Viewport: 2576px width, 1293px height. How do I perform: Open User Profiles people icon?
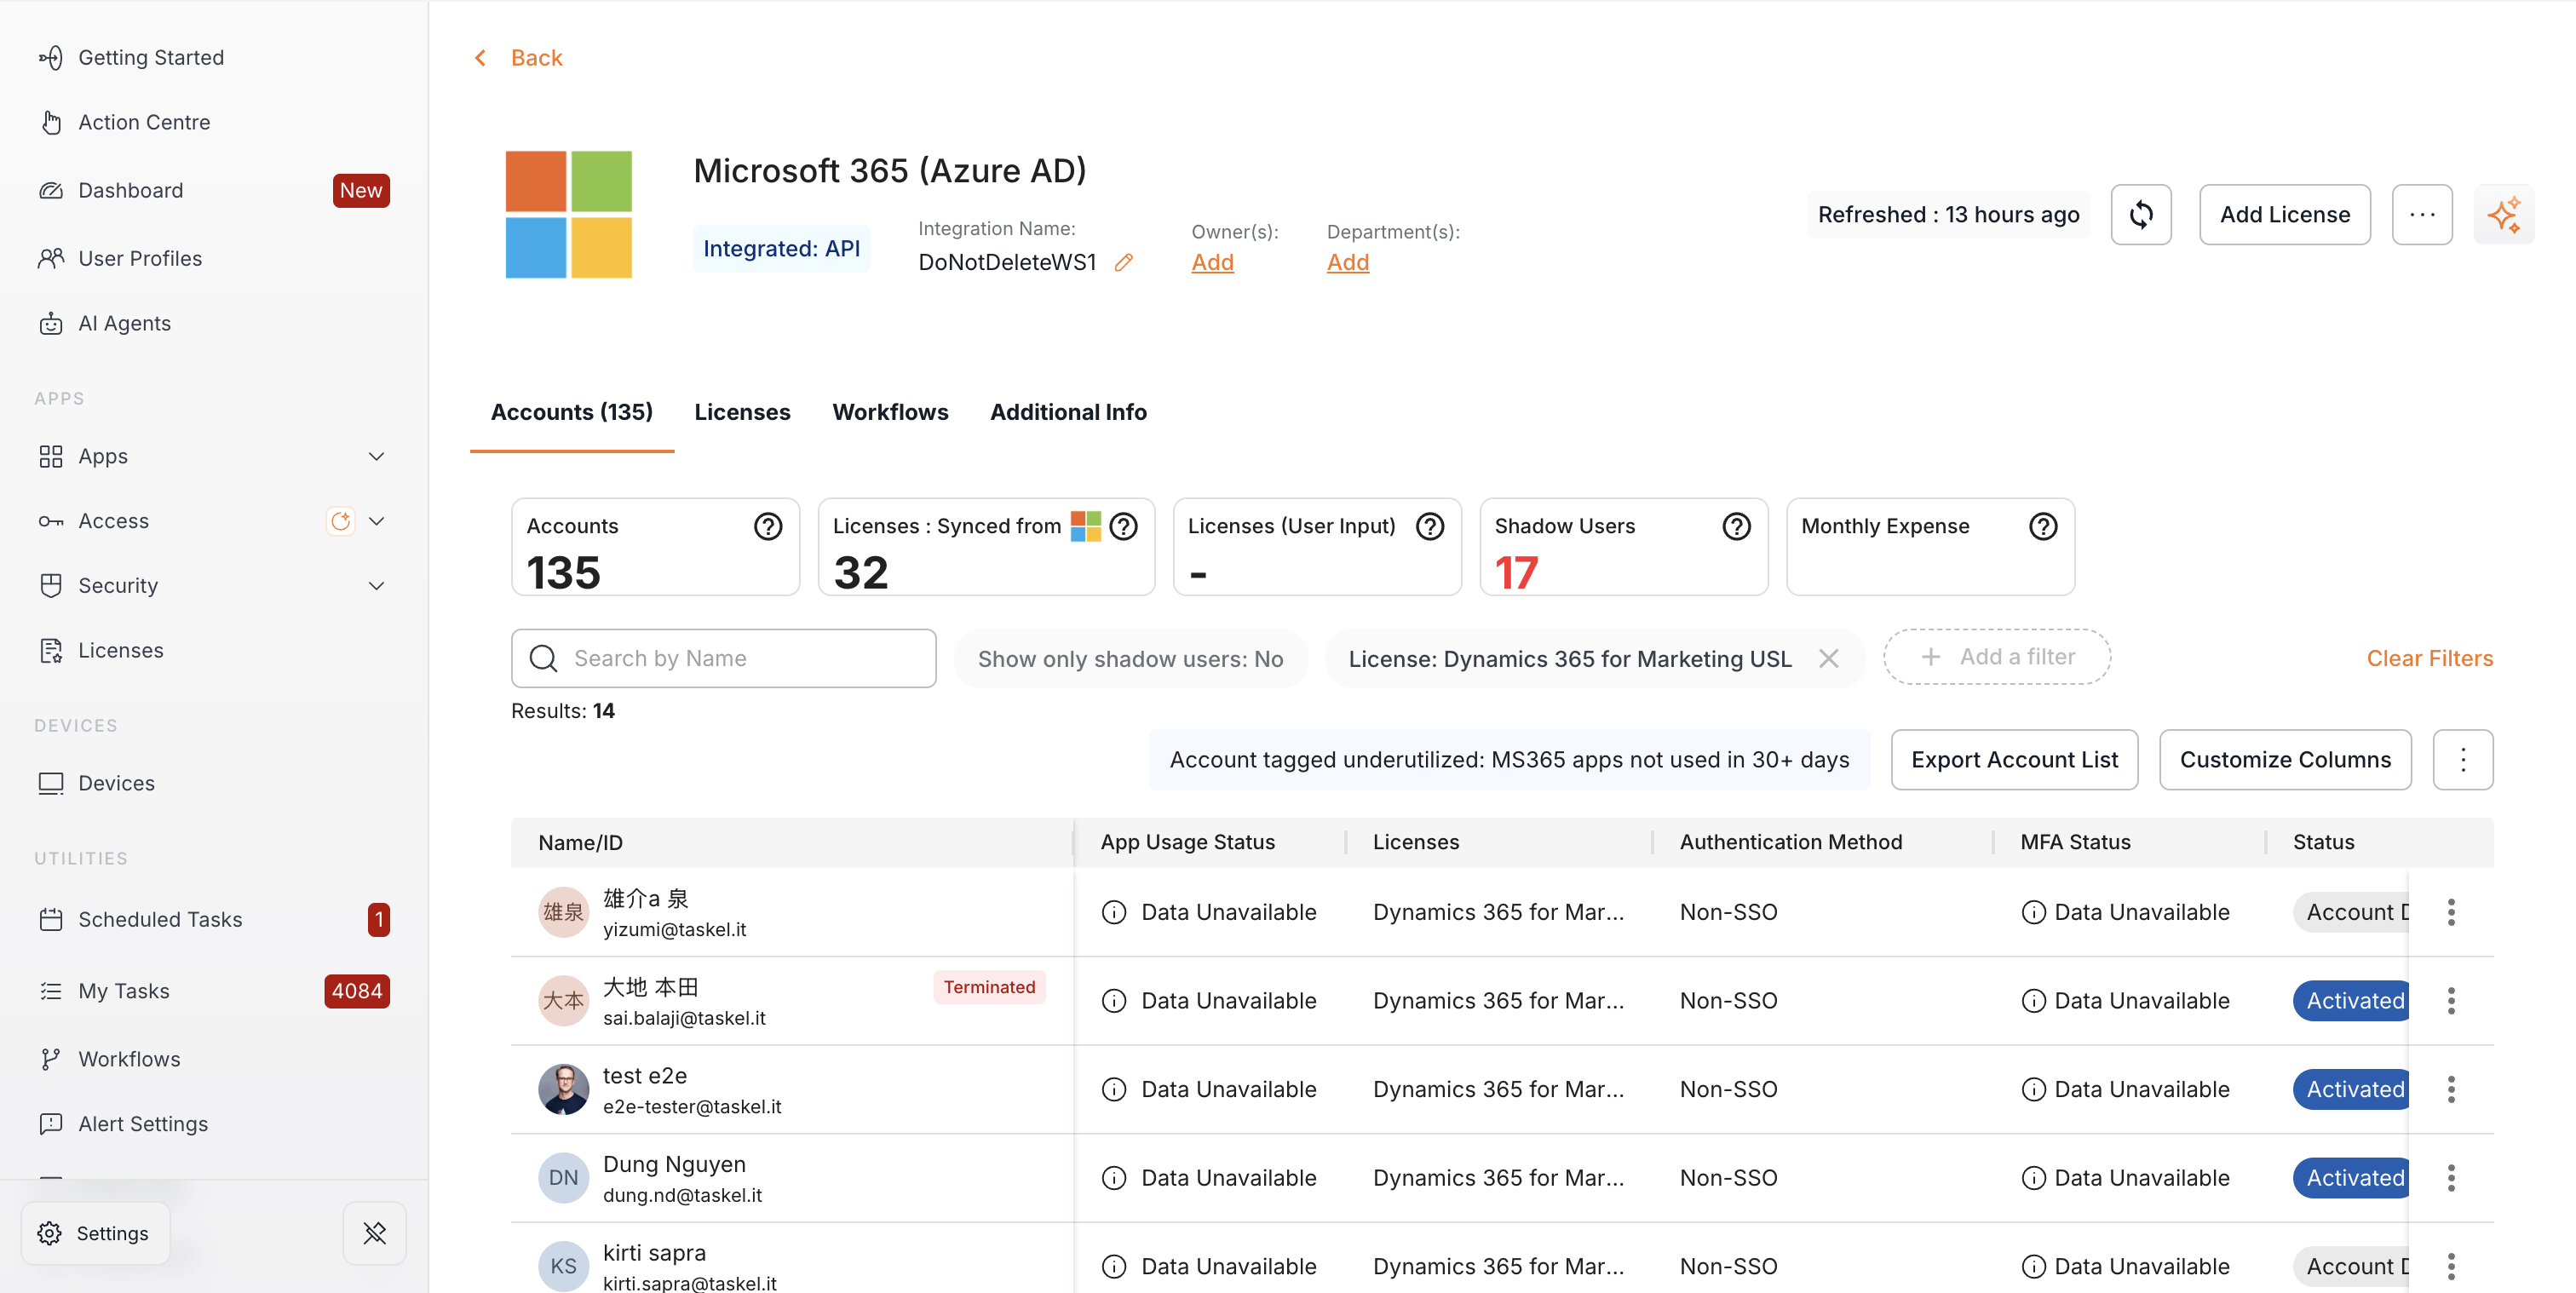[x=51, y=258]
